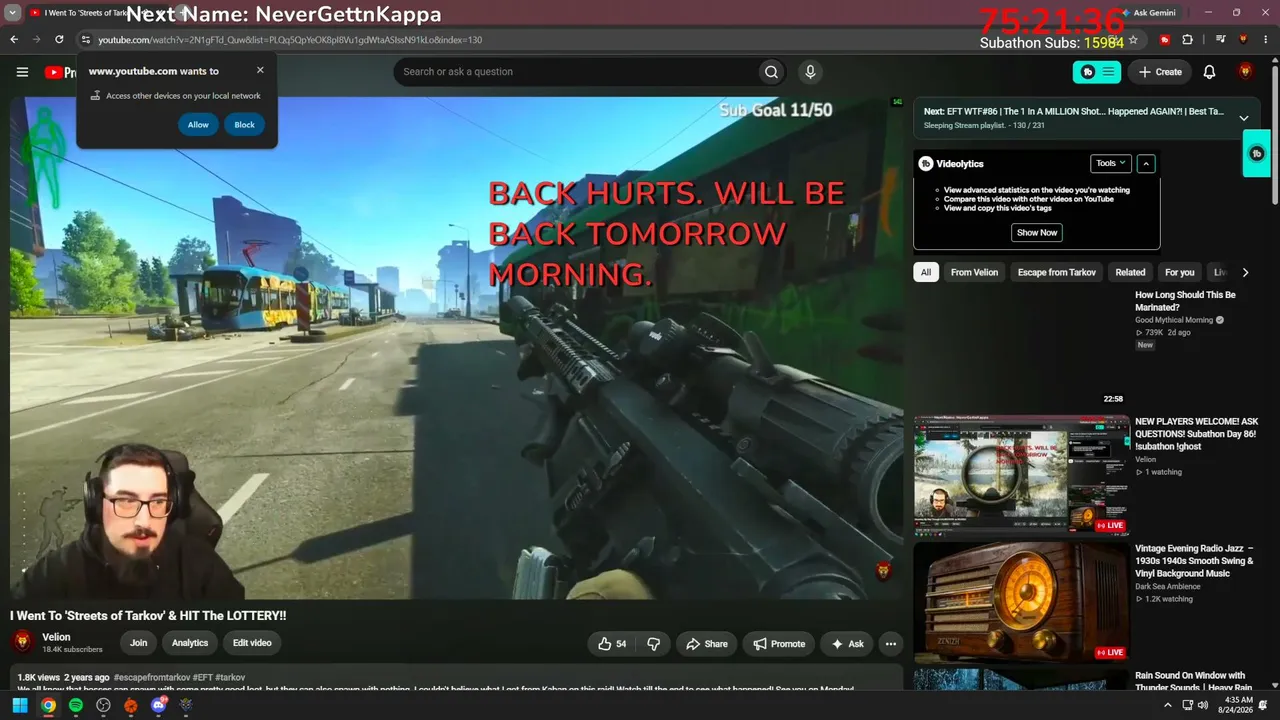View site information in address bar
The image size is (1280, 720).
(86, 40)
